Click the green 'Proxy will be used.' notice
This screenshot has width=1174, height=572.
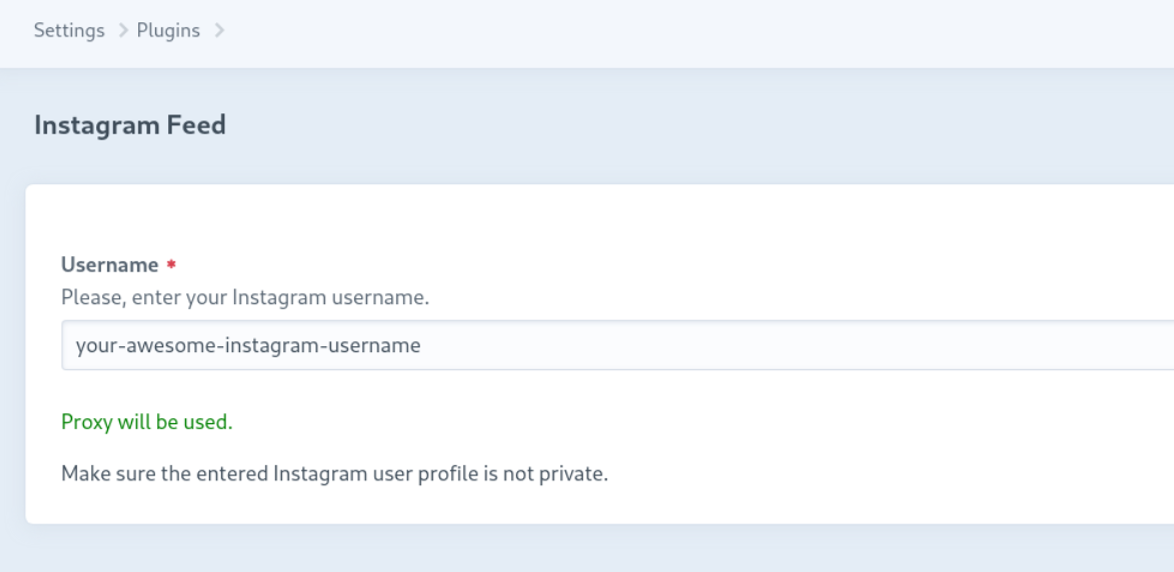[x=147, y=422]
